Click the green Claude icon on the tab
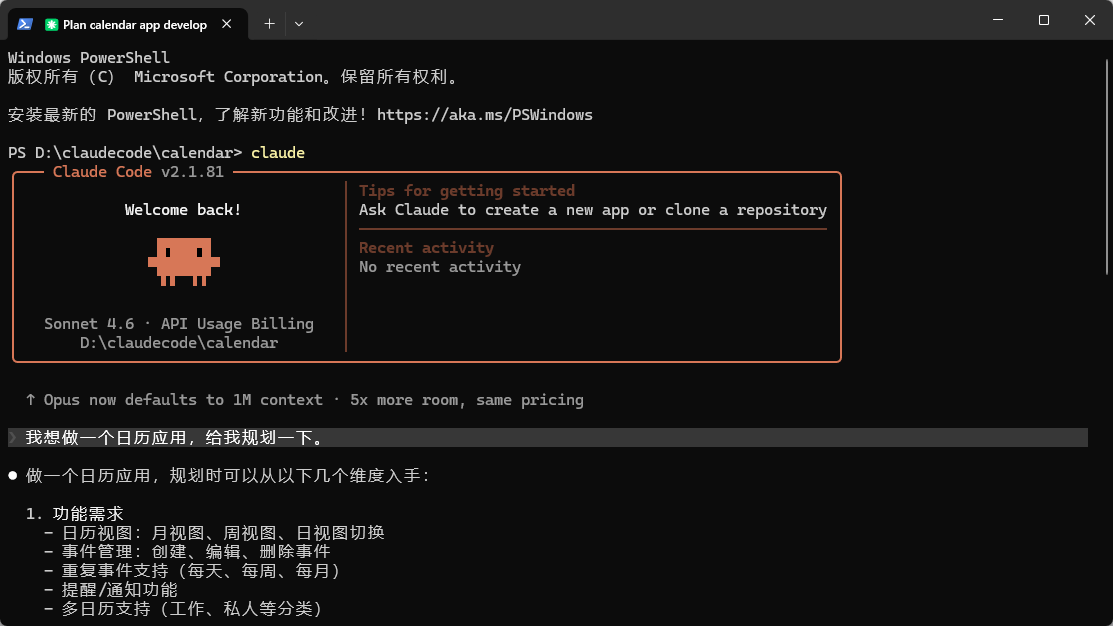The image size is (1113, 626). (51, 24)
